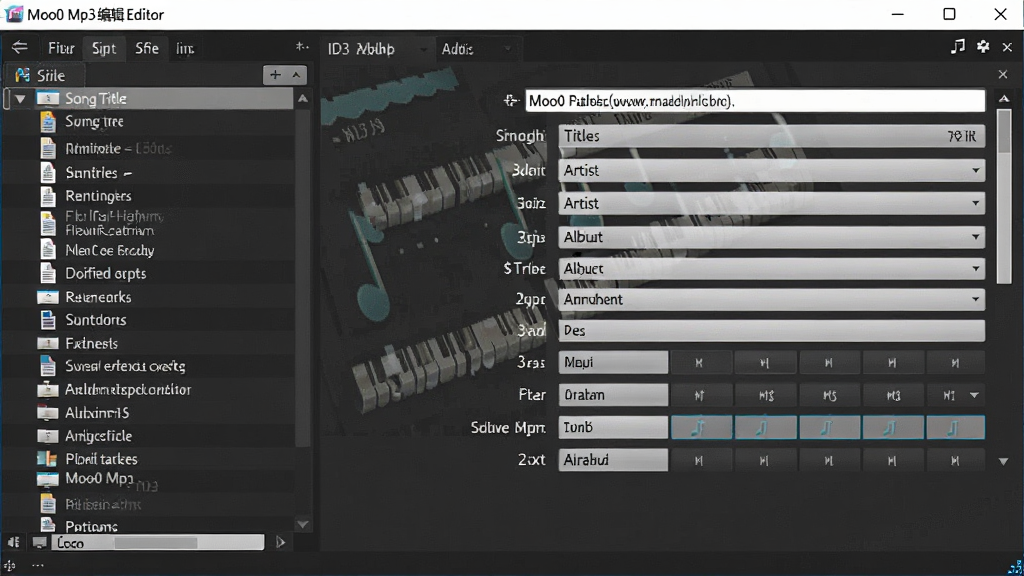Click the monitor icon beside the Loco field
The width and height of the screenshot is (1024, 576).
[39, 543]
